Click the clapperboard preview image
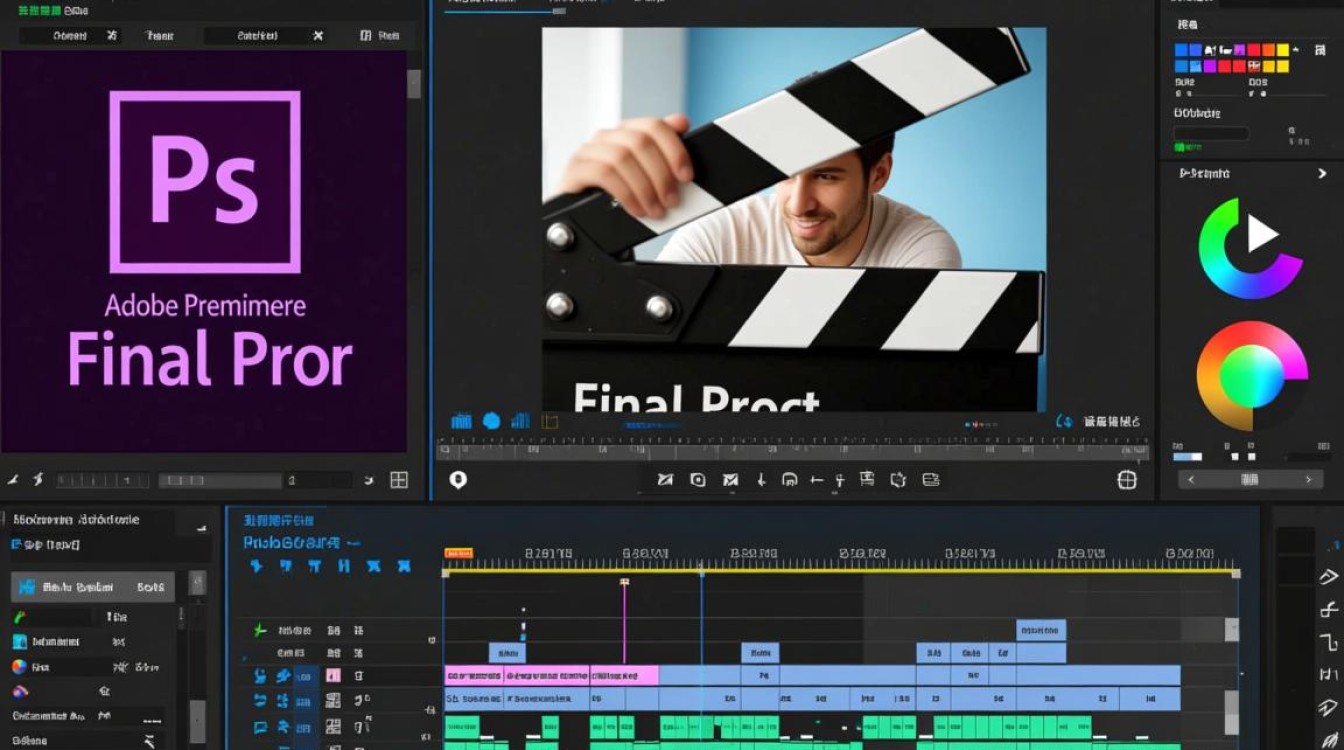 coord(794,219)
